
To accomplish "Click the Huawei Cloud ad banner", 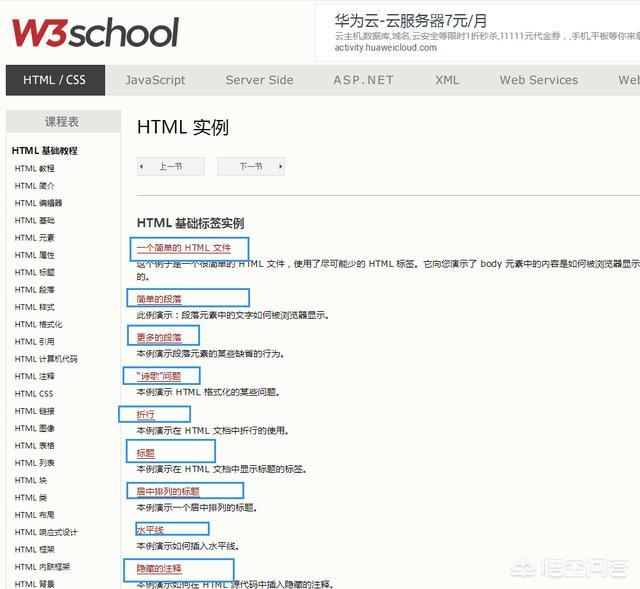I will tap(475, 31).
